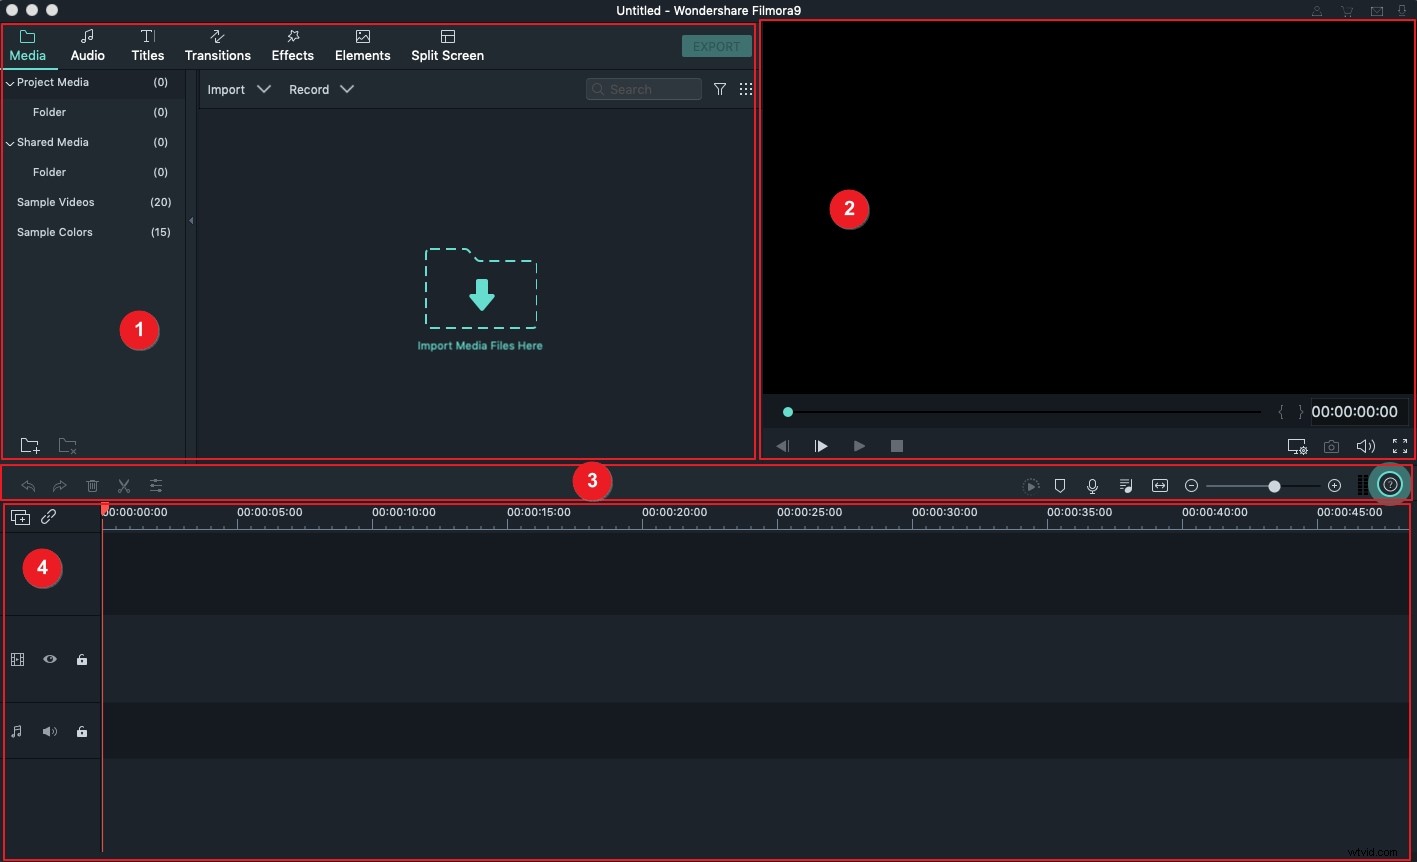Screen dimensions: 1417x862
Task: Open the help icon near the timeline
Action: (x=1390, y=484)
